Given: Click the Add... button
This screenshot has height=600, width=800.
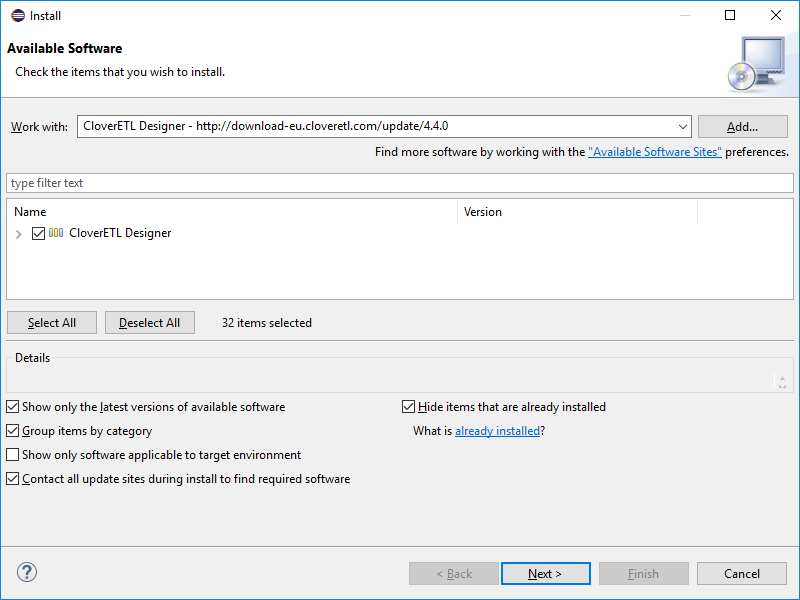Looking at the screenshot, I should (743, 127).
